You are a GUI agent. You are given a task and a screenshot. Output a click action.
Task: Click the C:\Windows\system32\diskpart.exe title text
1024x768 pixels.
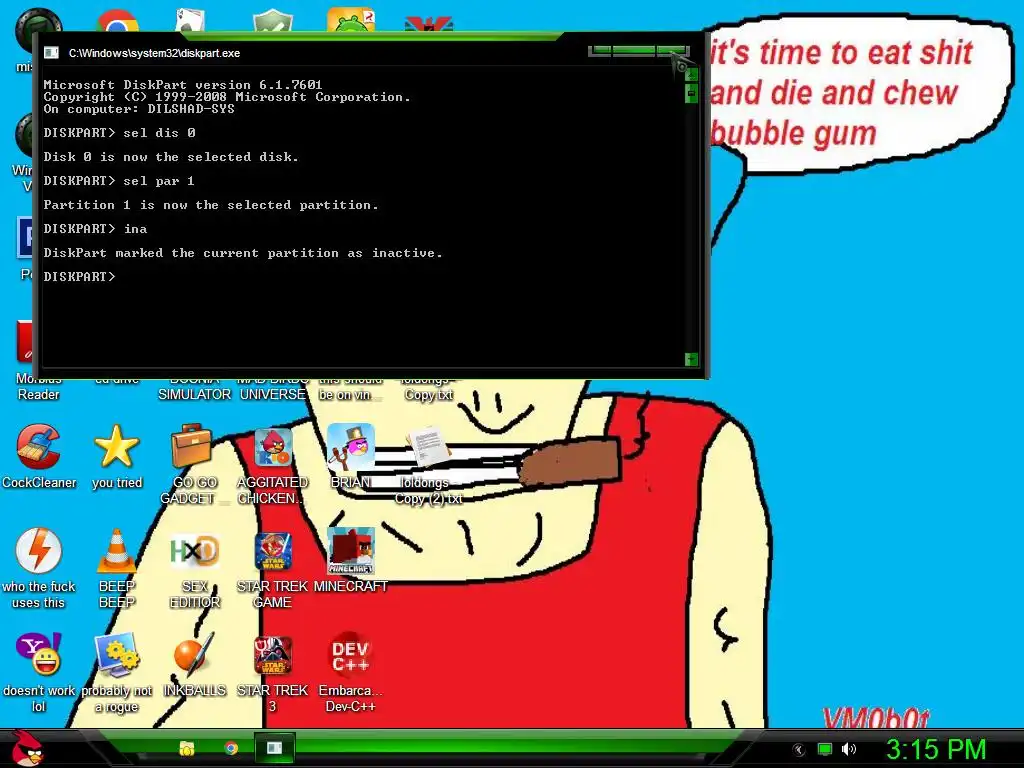click(x=154, y=53)
